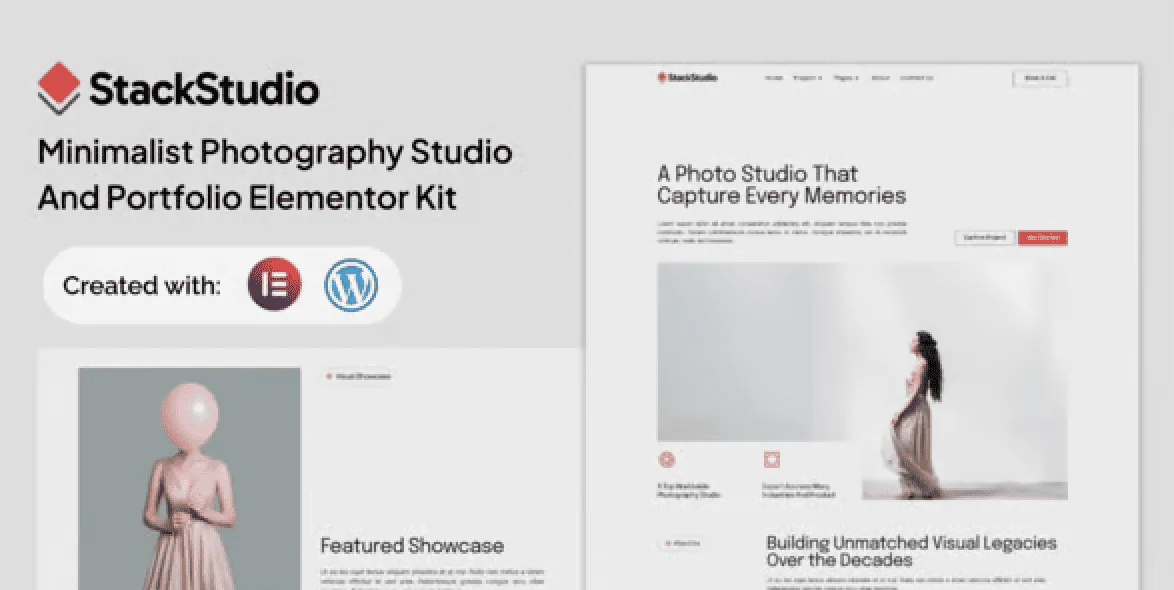The height and width of the screenshot is (590, 1174).
Task: Click the 'StackStudio' large title text
Action: [x=204, y=89]
